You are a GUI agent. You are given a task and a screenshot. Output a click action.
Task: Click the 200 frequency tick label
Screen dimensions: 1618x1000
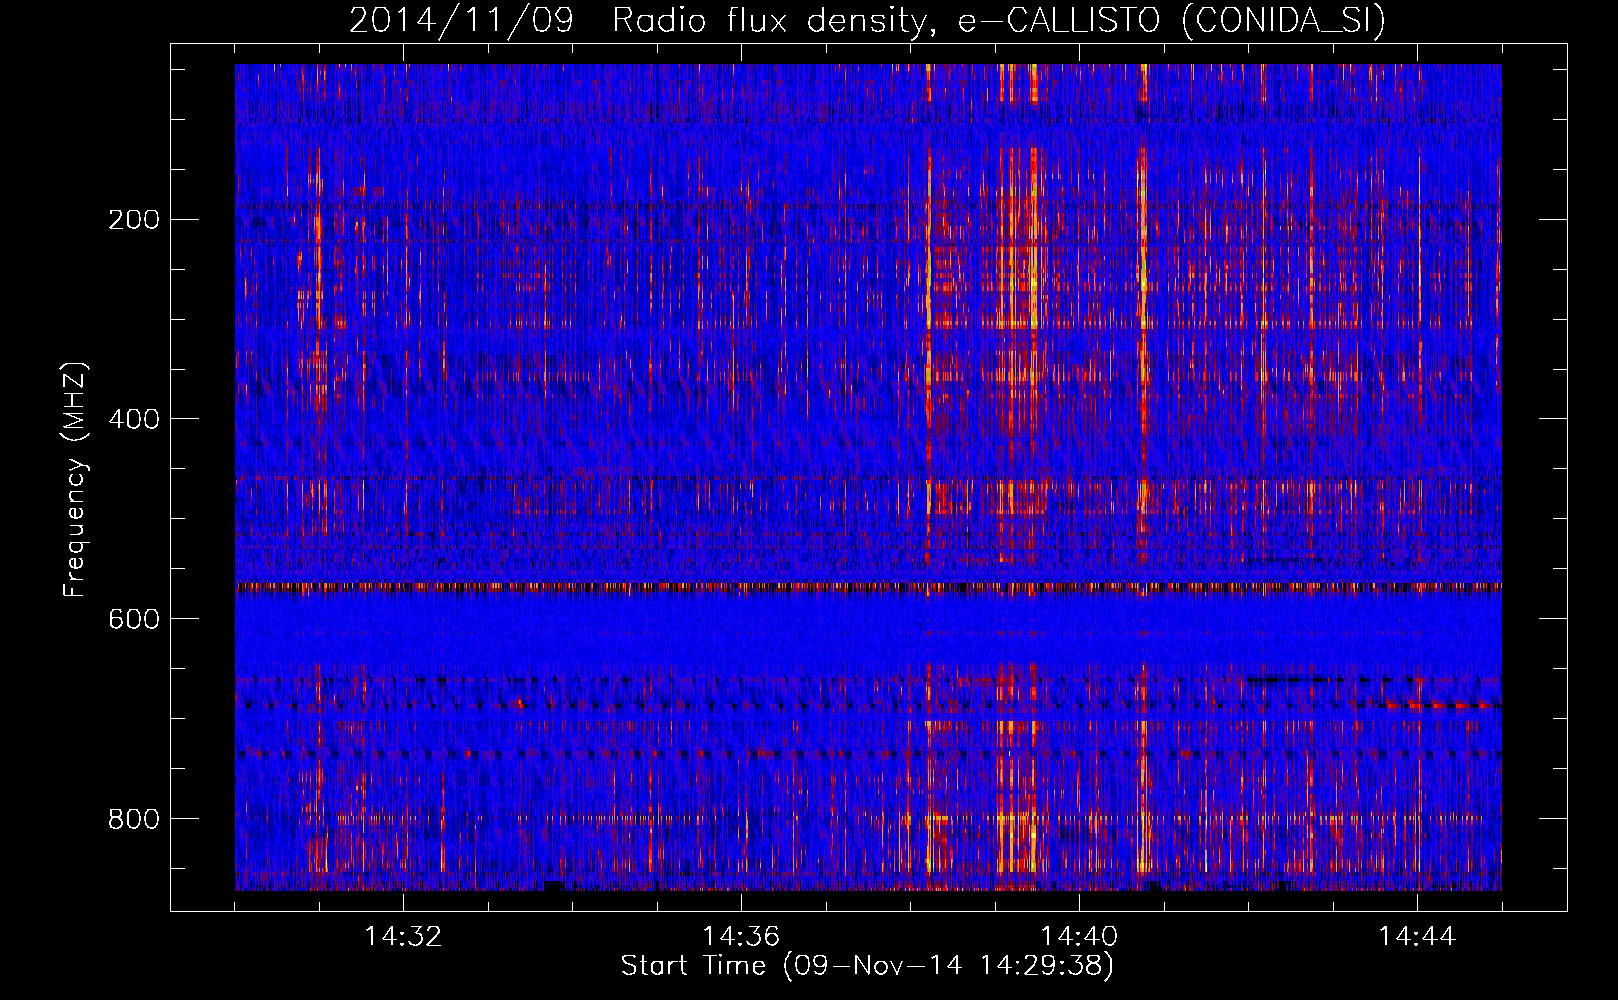[134, 220]
